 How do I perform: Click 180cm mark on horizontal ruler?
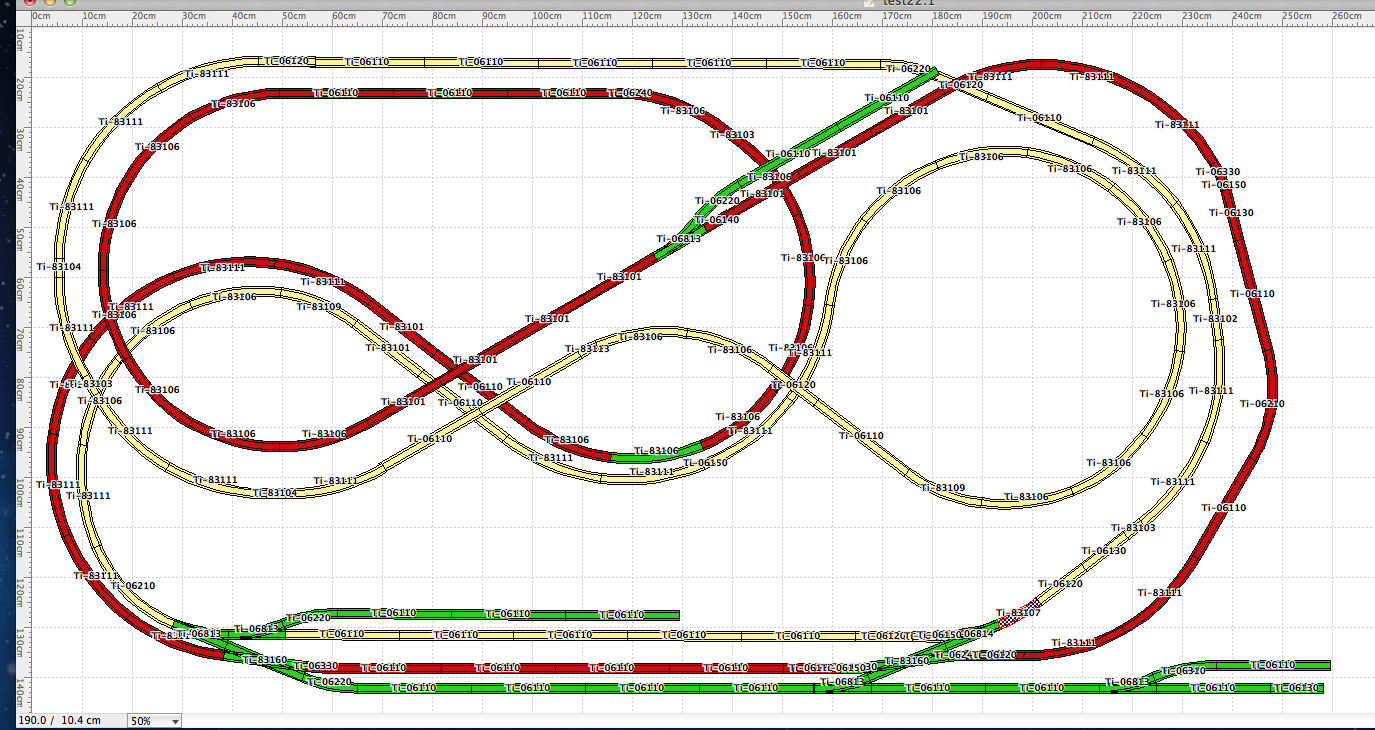[948, 16]
